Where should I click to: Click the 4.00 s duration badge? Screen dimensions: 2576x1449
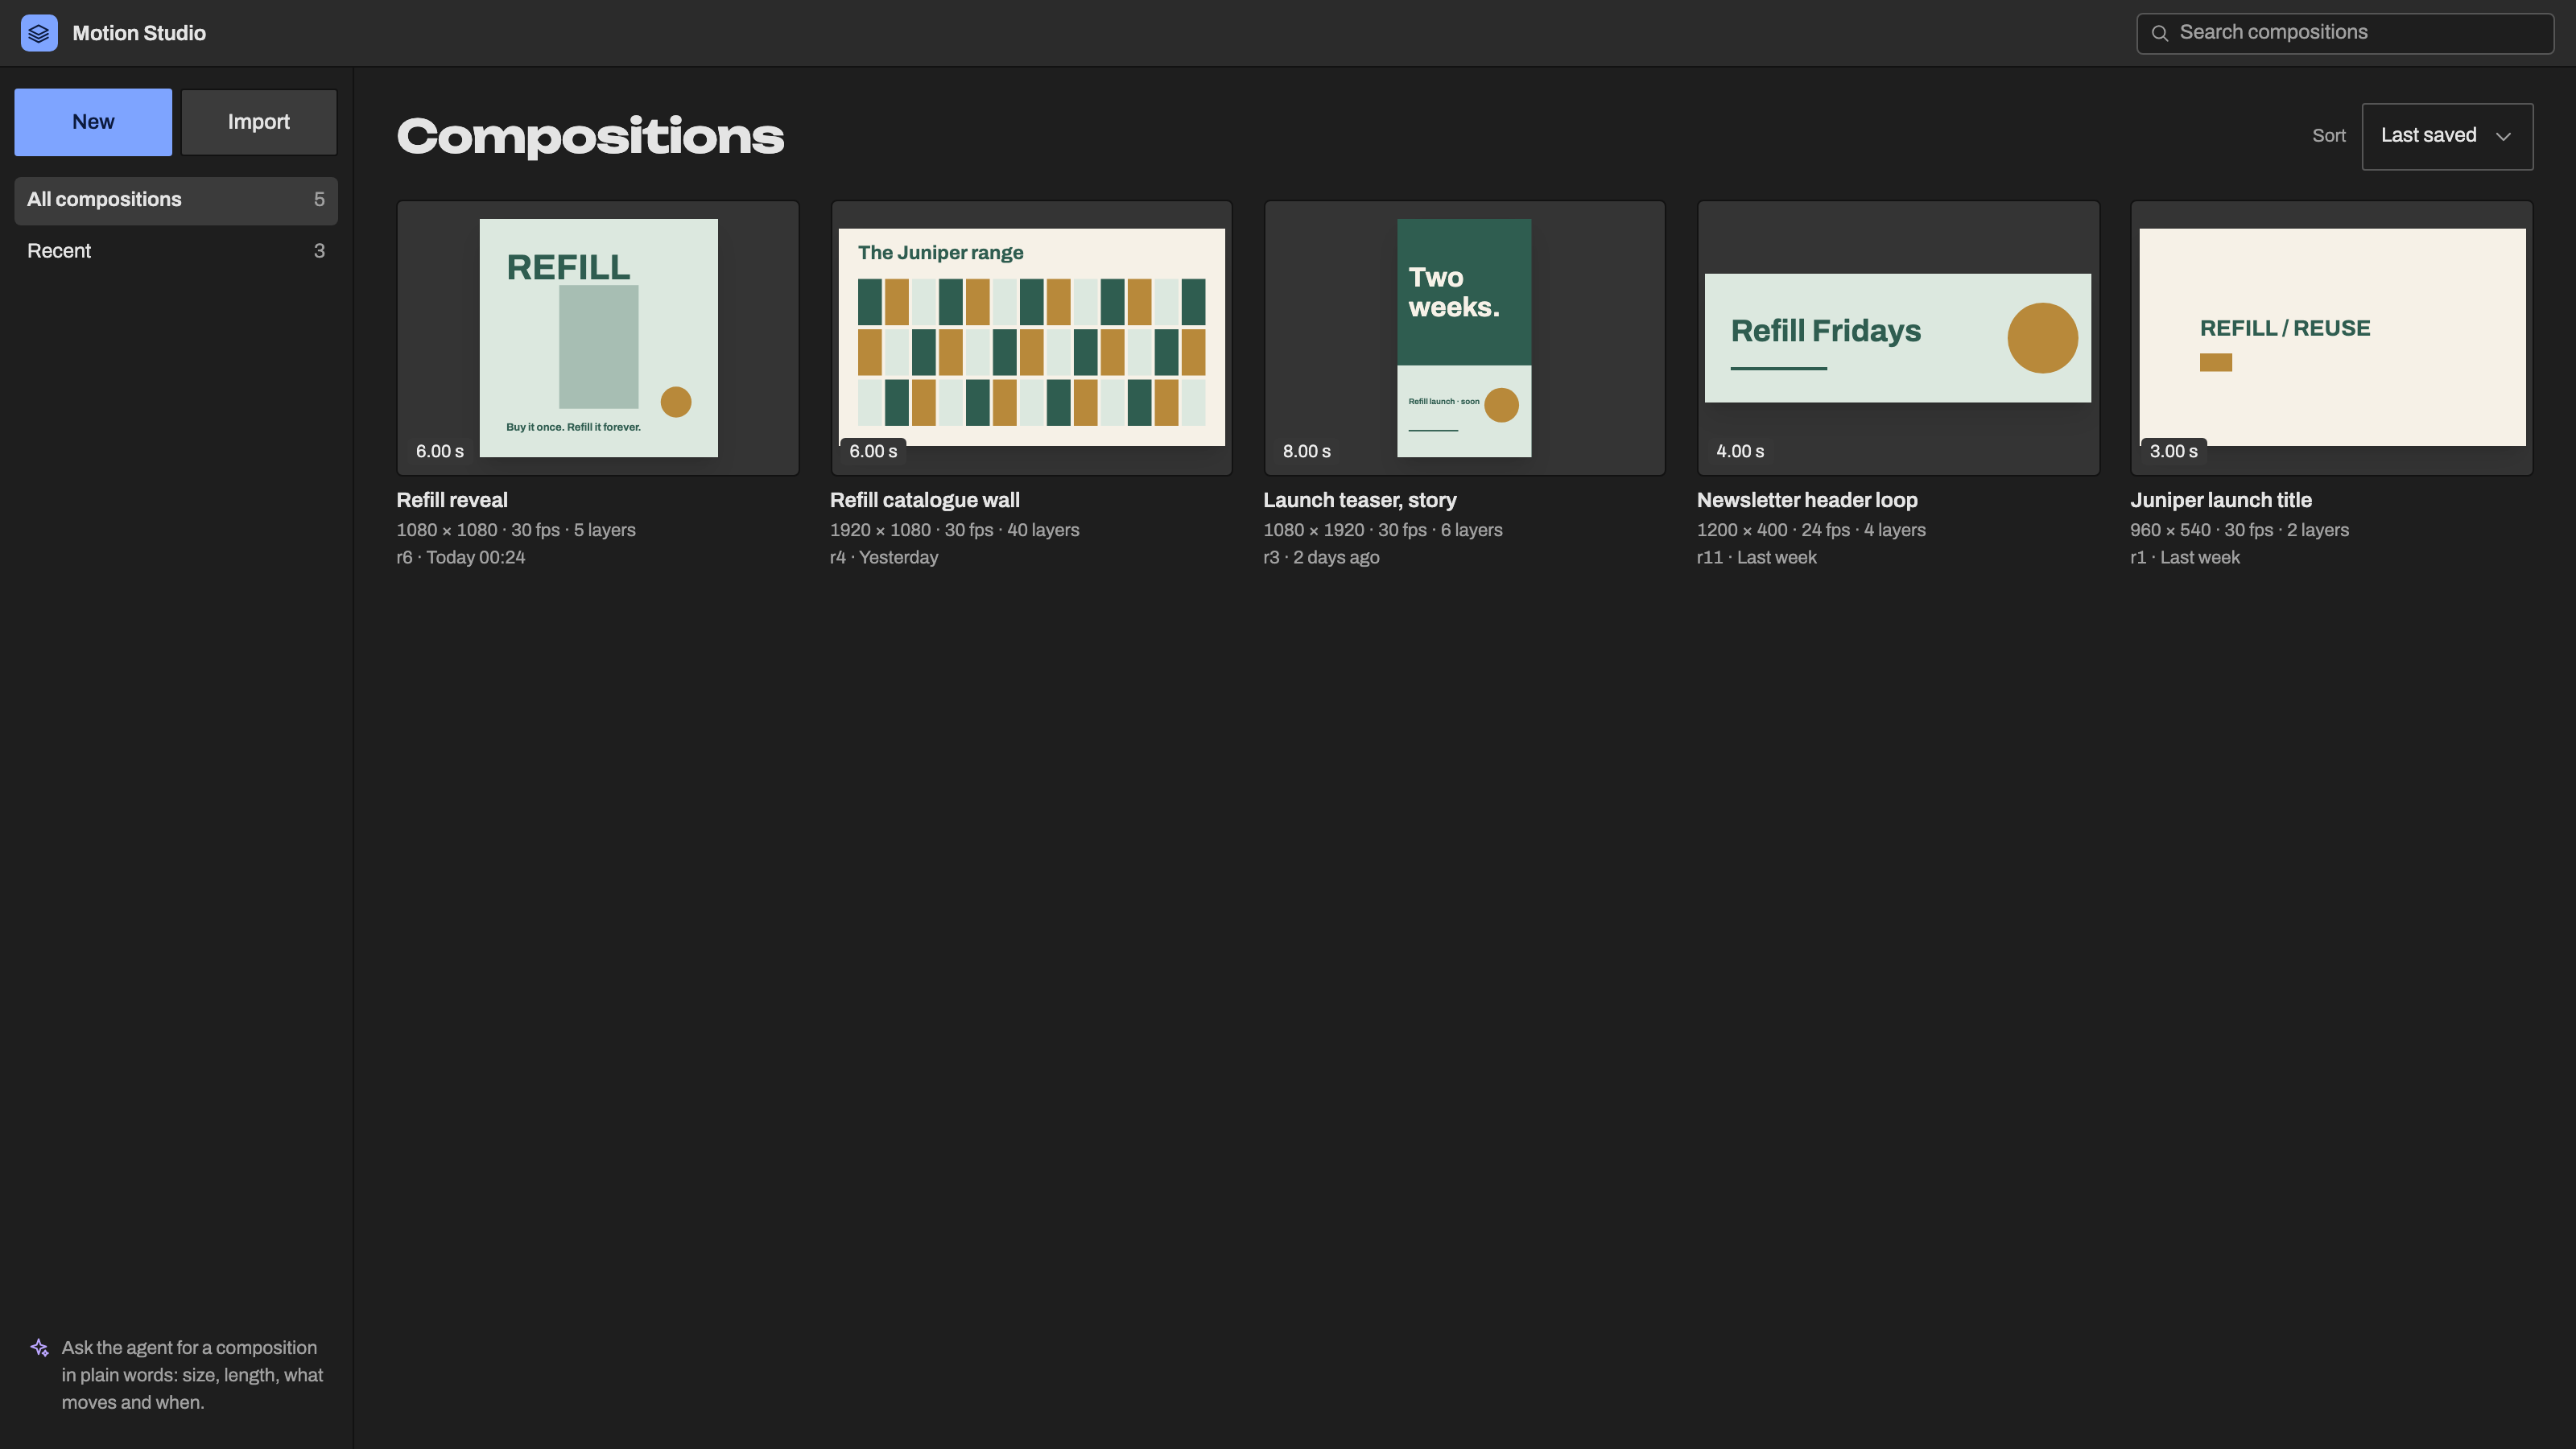1740,451
